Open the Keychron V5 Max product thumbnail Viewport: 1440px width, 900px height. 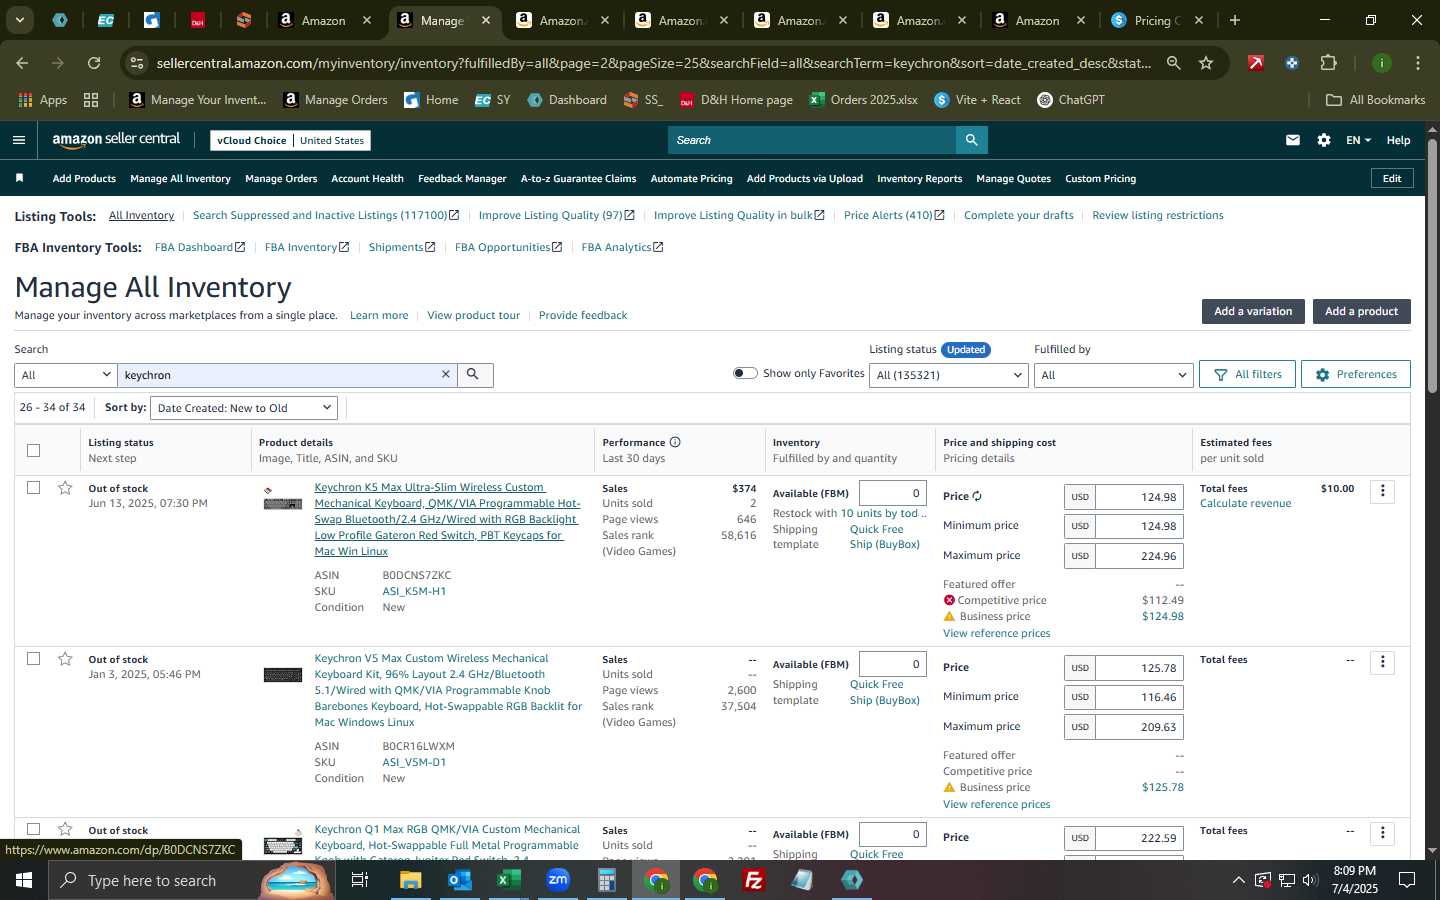(283, 675)
